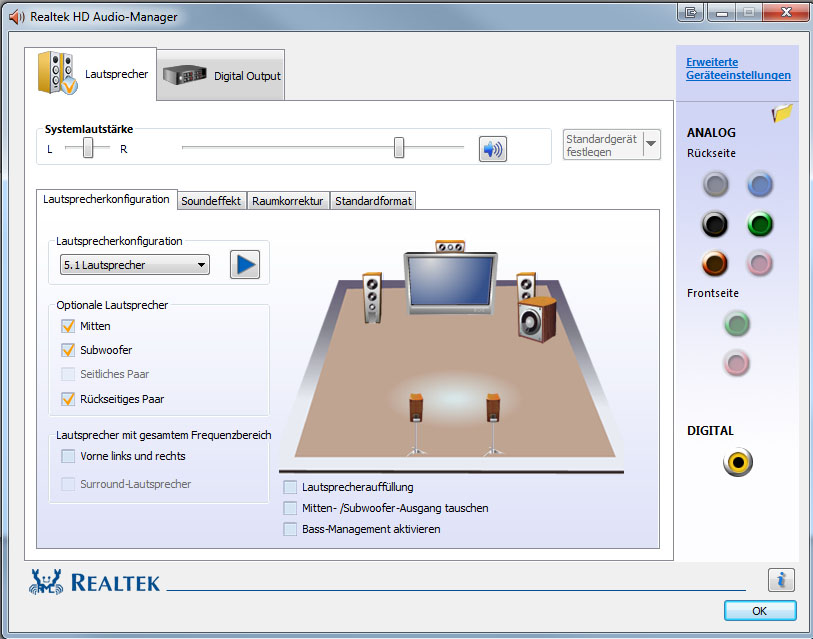Select the green rear analog jack
This screenshot has width=813, height=639.
(760, 224)
